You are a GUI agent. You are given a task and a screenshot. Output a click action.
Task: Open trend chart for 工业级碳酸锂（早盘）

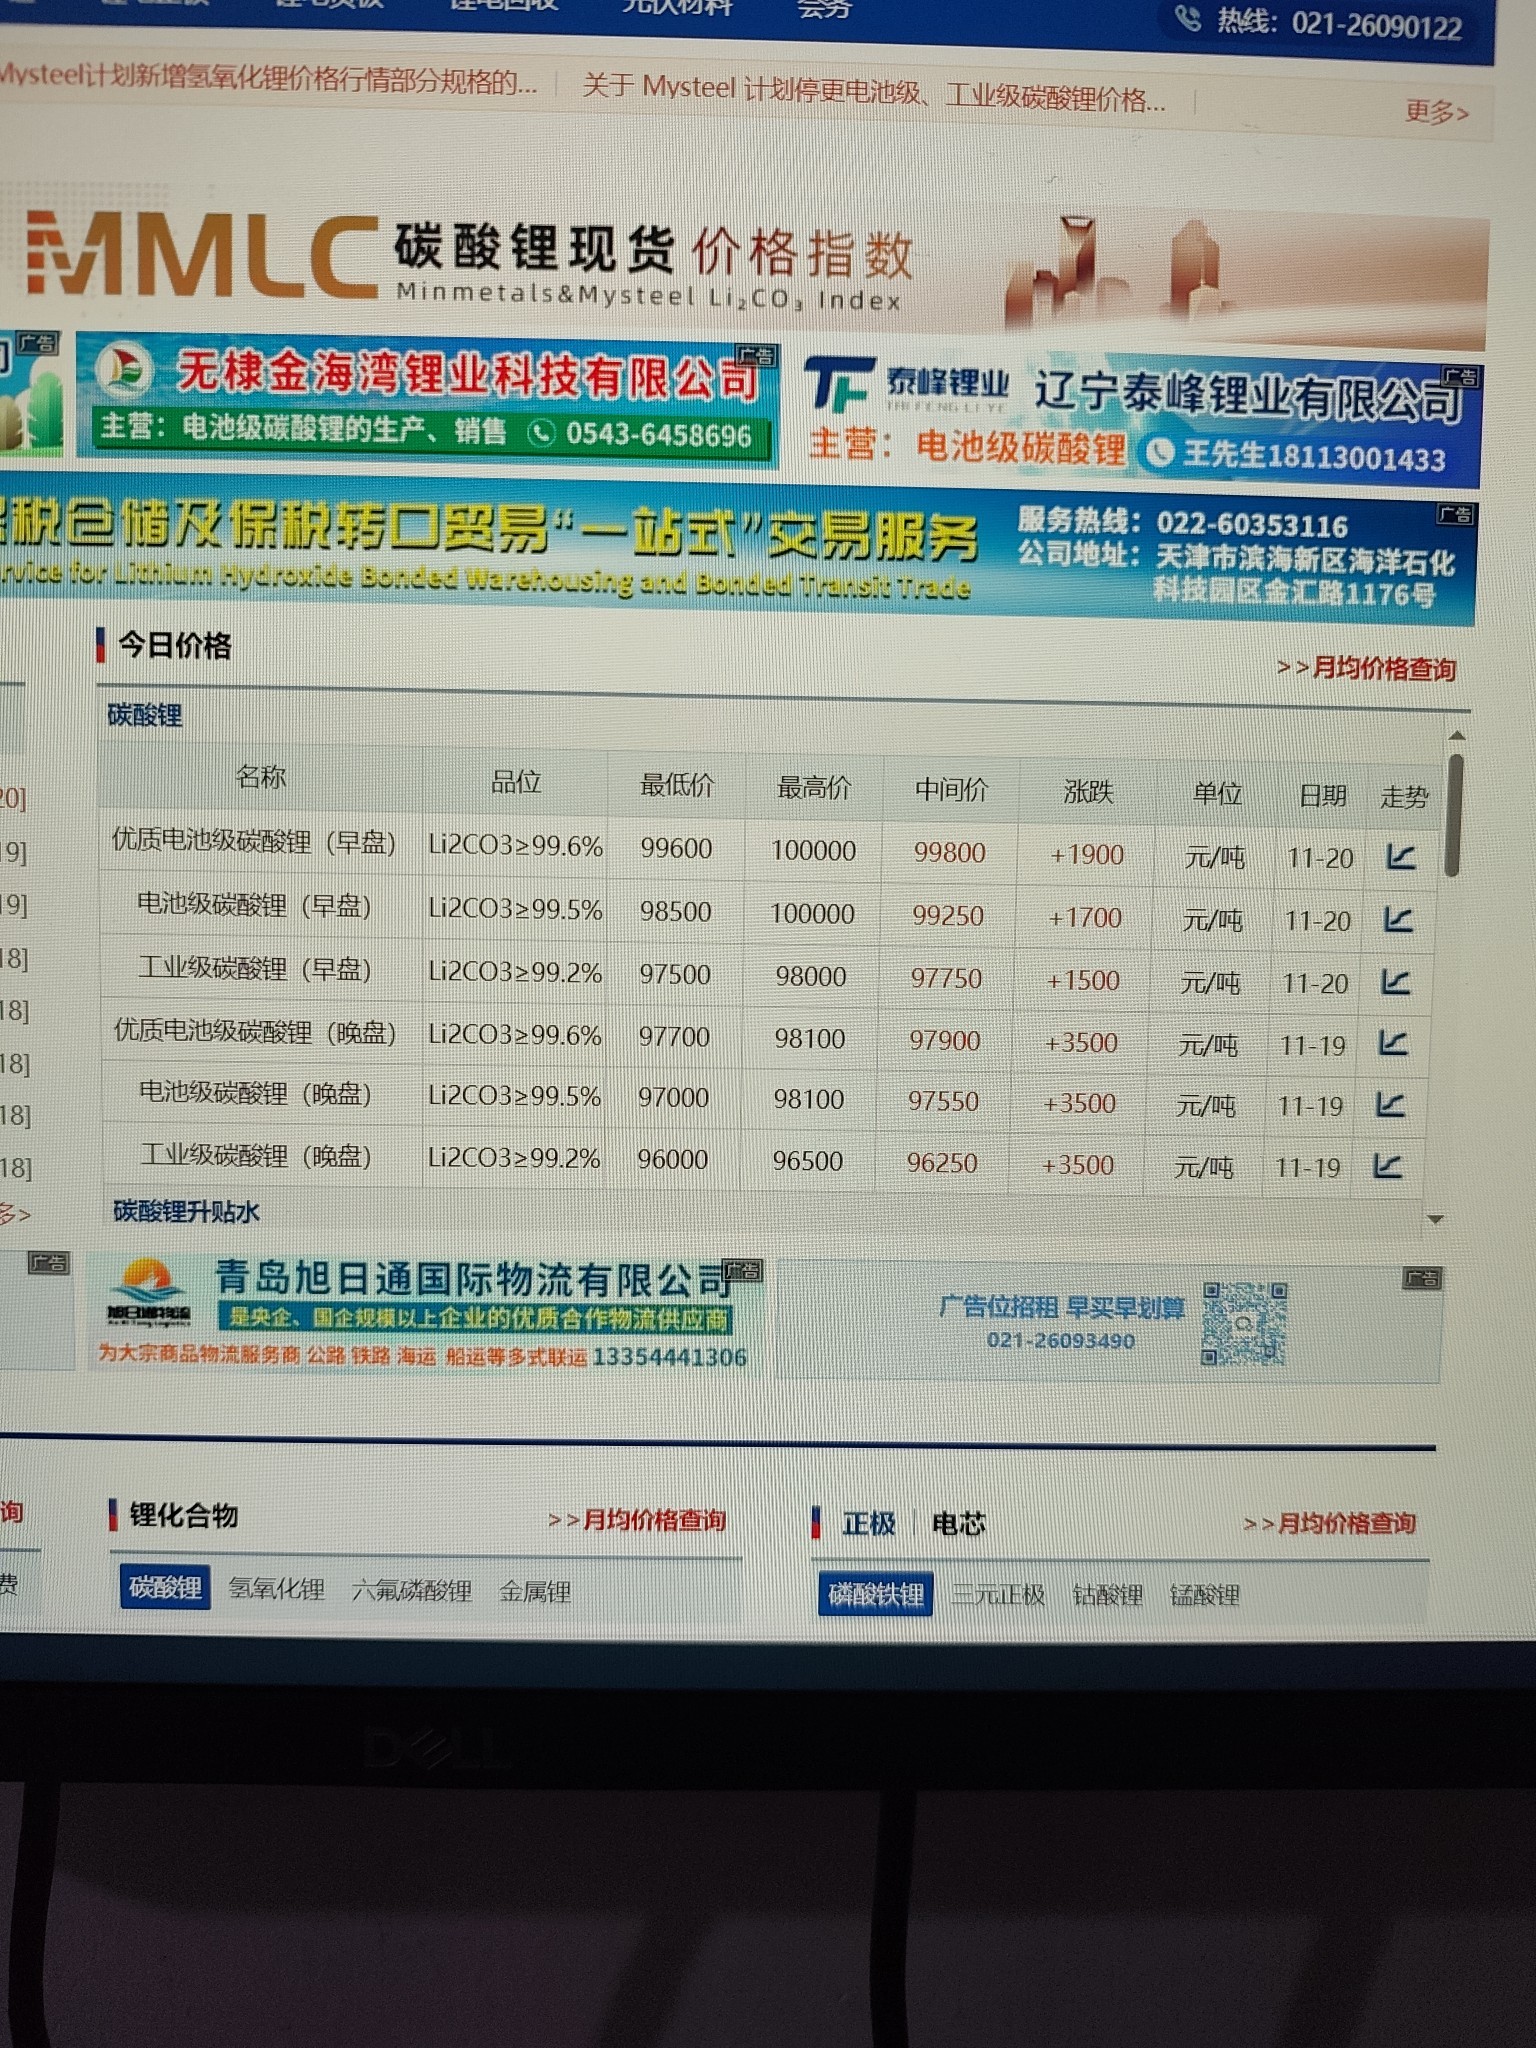pyautogui.click(x=1396, y=982)
